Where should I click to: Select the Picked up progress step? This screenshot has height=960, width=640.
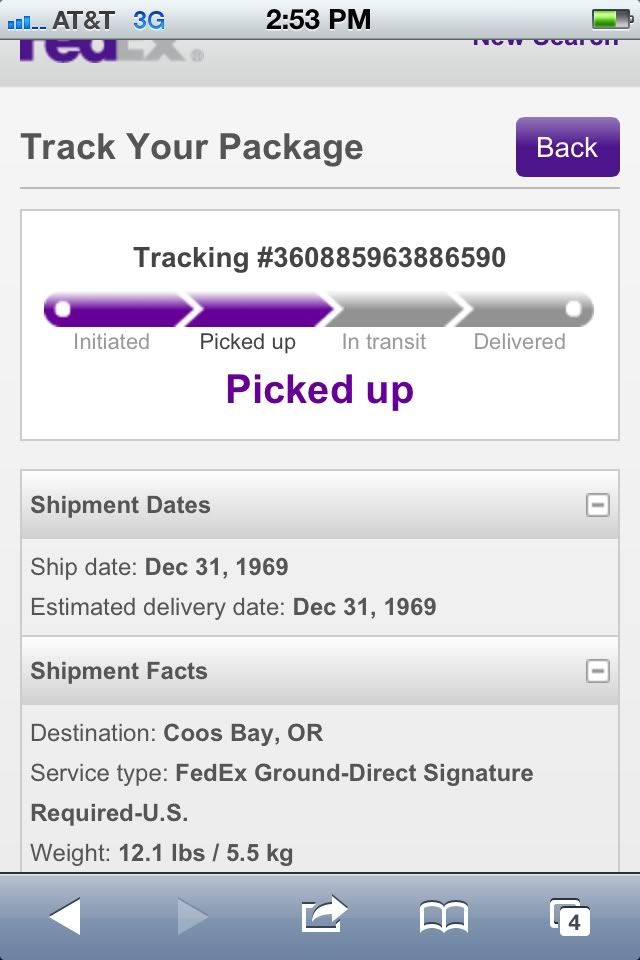tap(248, 341)
